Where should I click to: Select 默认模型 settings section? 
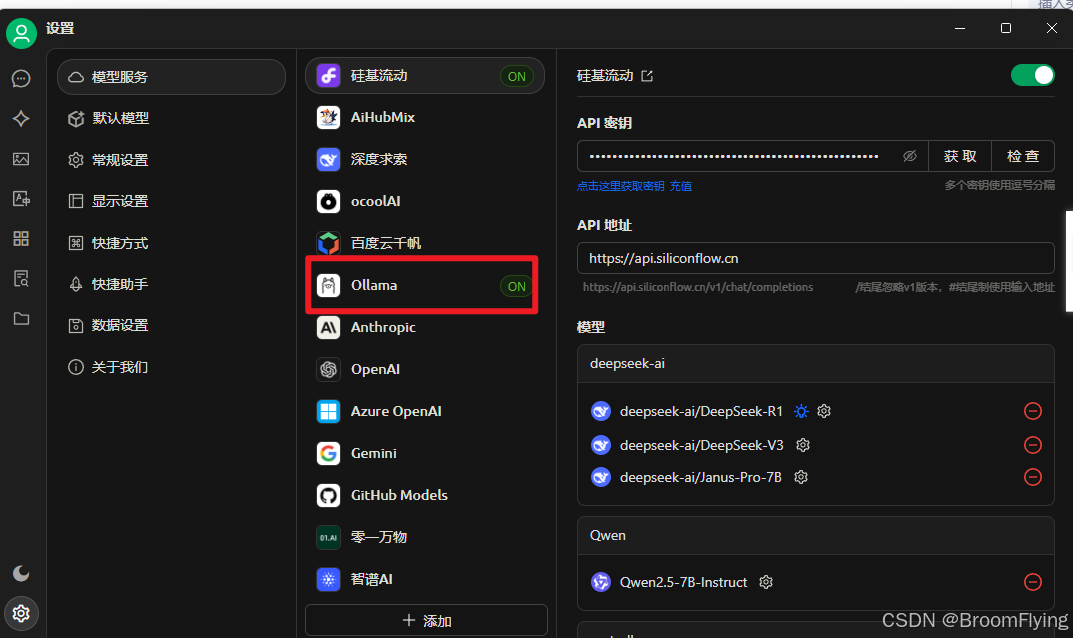171,118
